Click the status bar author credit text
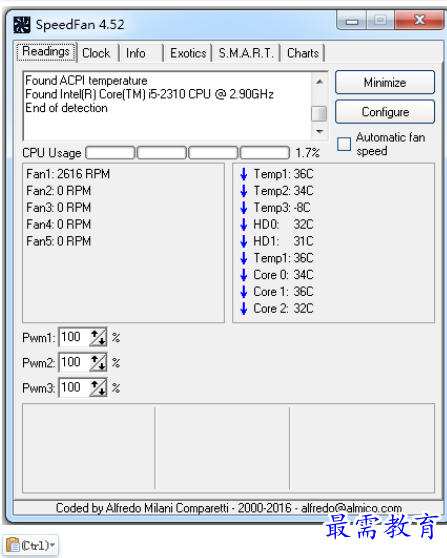 point(229,508)
